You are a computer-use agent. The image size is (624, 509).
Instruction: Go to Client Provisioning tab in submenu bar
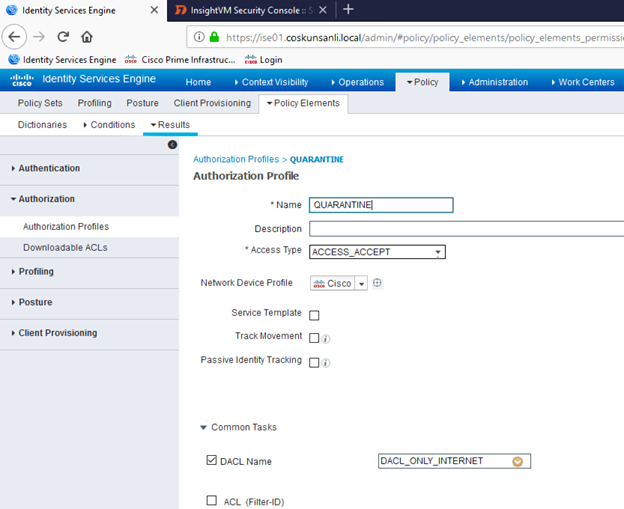point(212,103)
